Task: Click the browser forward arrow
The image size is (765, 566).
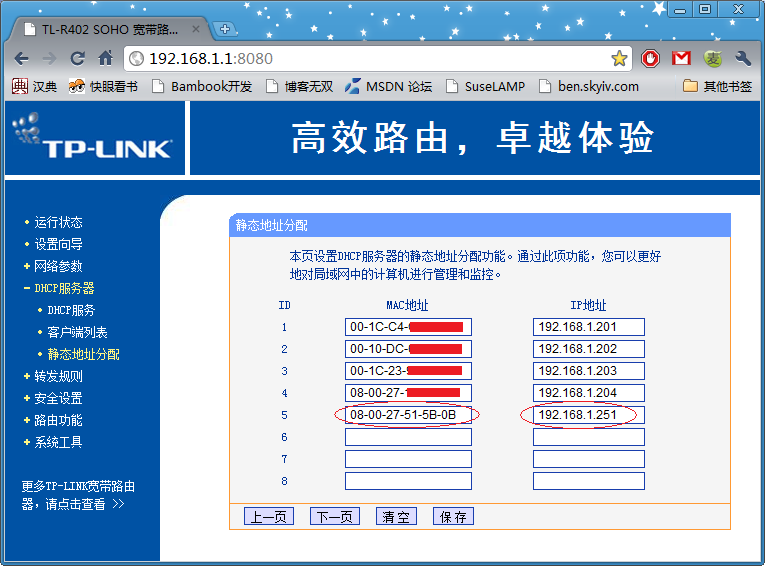Action: (49, 59)
